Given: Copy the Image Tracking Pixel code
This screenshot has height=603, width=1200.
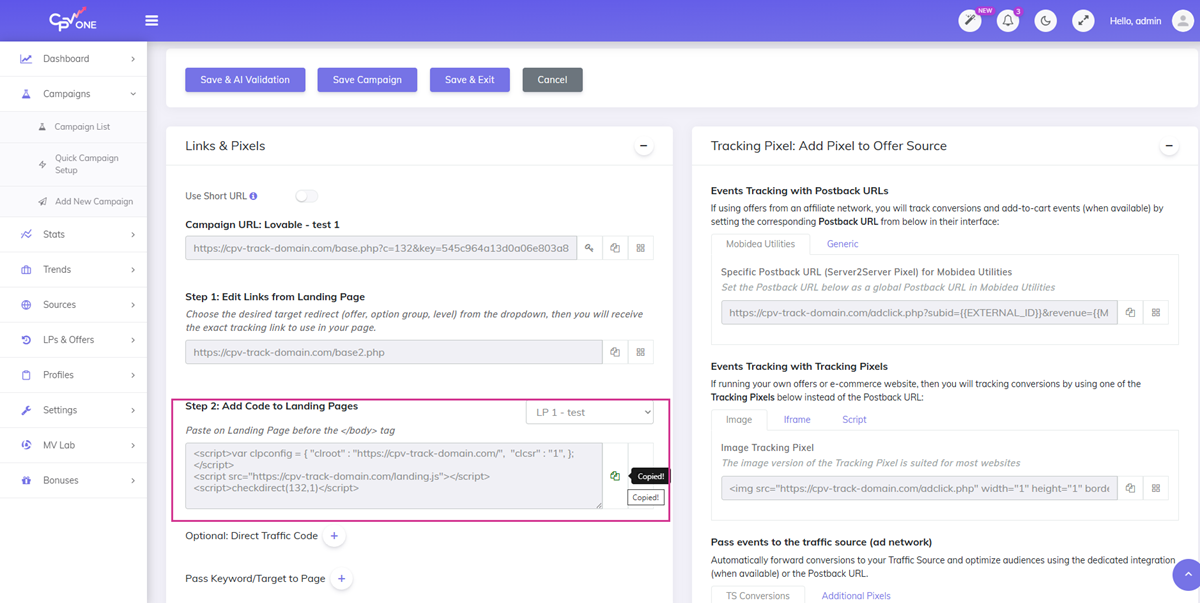Looking at the screenshot, I should (1130, 488).
